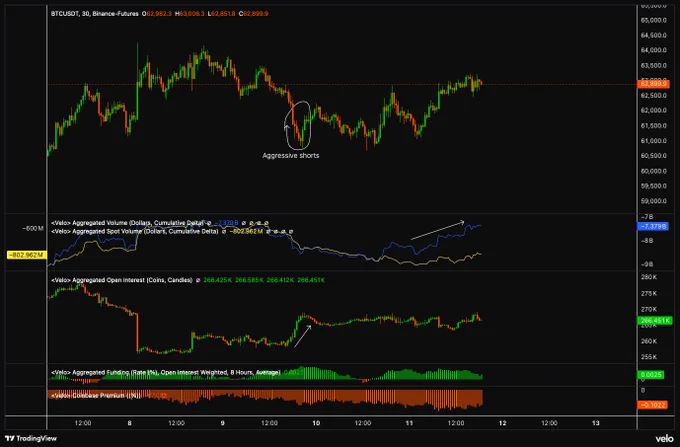Click the 59,500.0 price axis label
Viewport: 680px width, 447px height.
(654, 186)
